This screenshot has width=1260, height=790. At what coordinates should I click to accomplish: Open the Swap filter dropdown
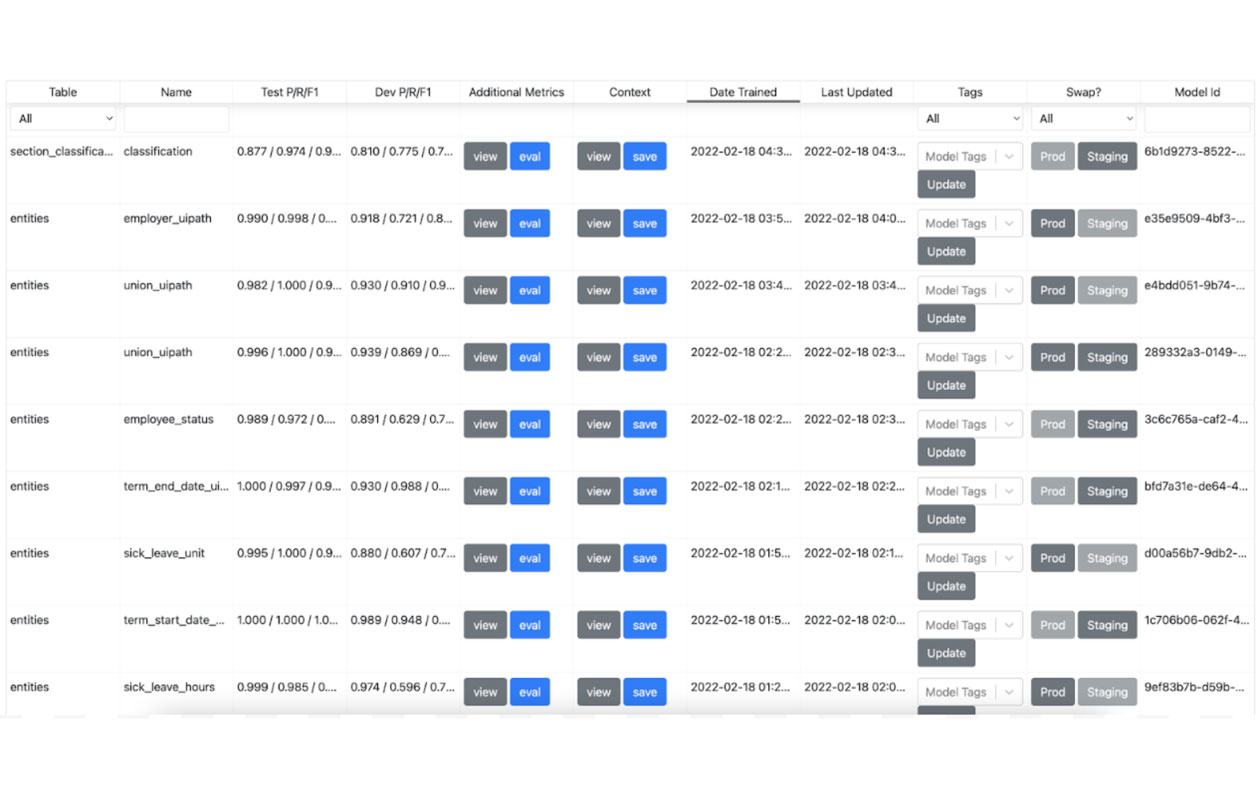coord(1083,118)
